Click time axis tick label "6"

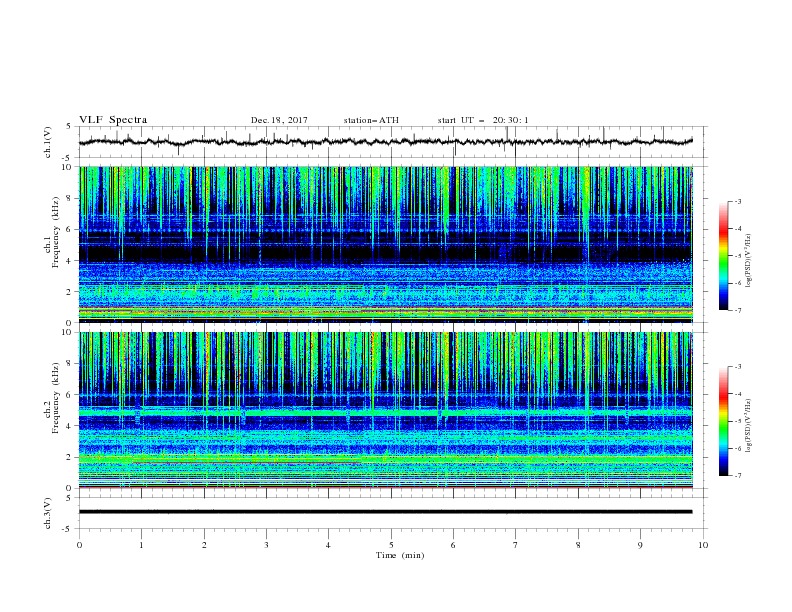pyautogui.click(x=453, y=545)
